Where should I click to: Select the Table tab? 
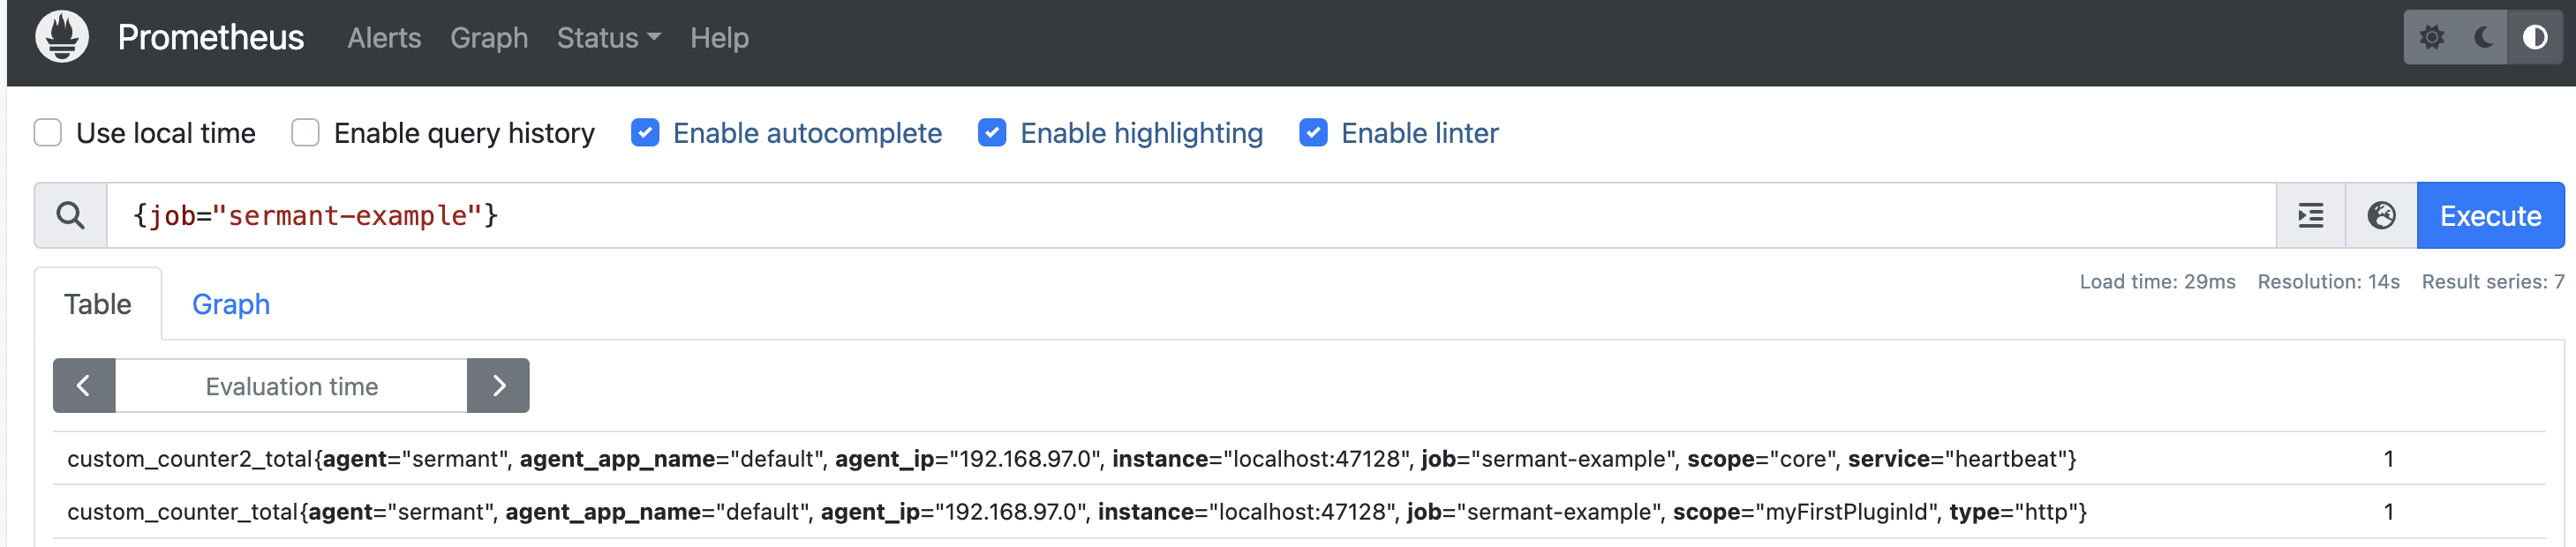point(98,304)
